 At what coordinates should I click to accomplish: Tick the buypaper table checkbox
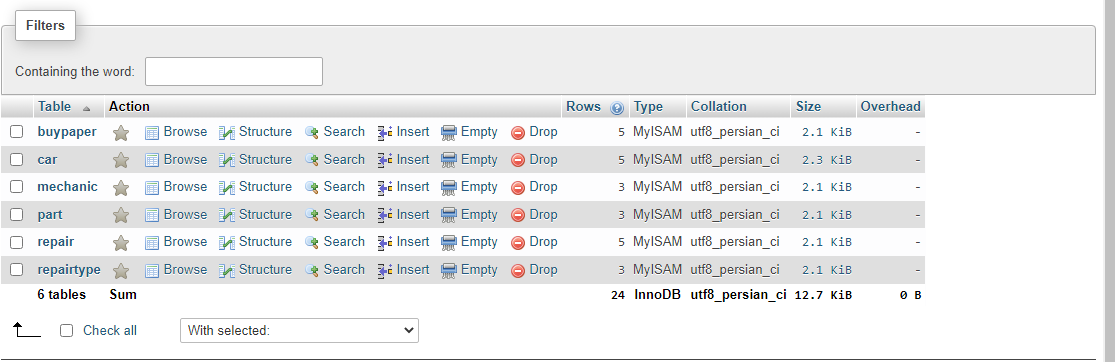point(16,132)
